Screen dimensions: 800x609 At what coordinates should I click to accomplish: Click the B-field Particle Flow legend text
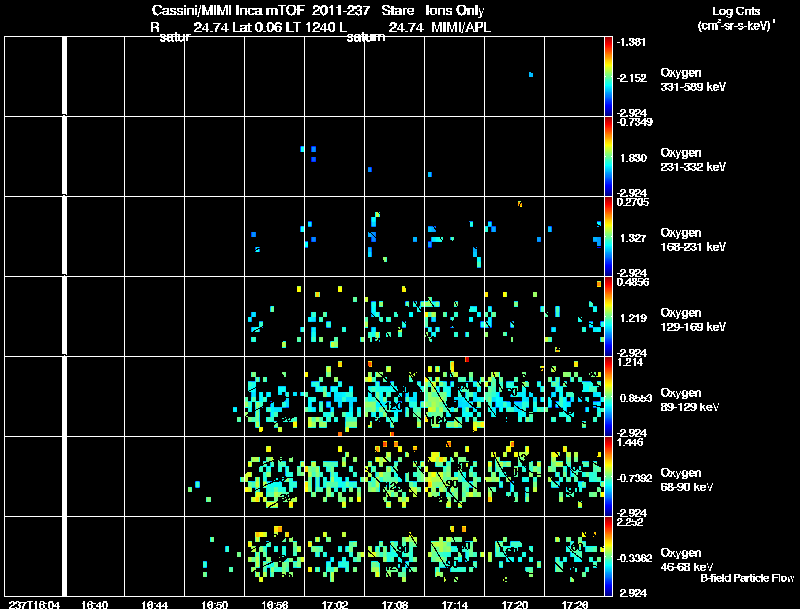coord(747,578)
